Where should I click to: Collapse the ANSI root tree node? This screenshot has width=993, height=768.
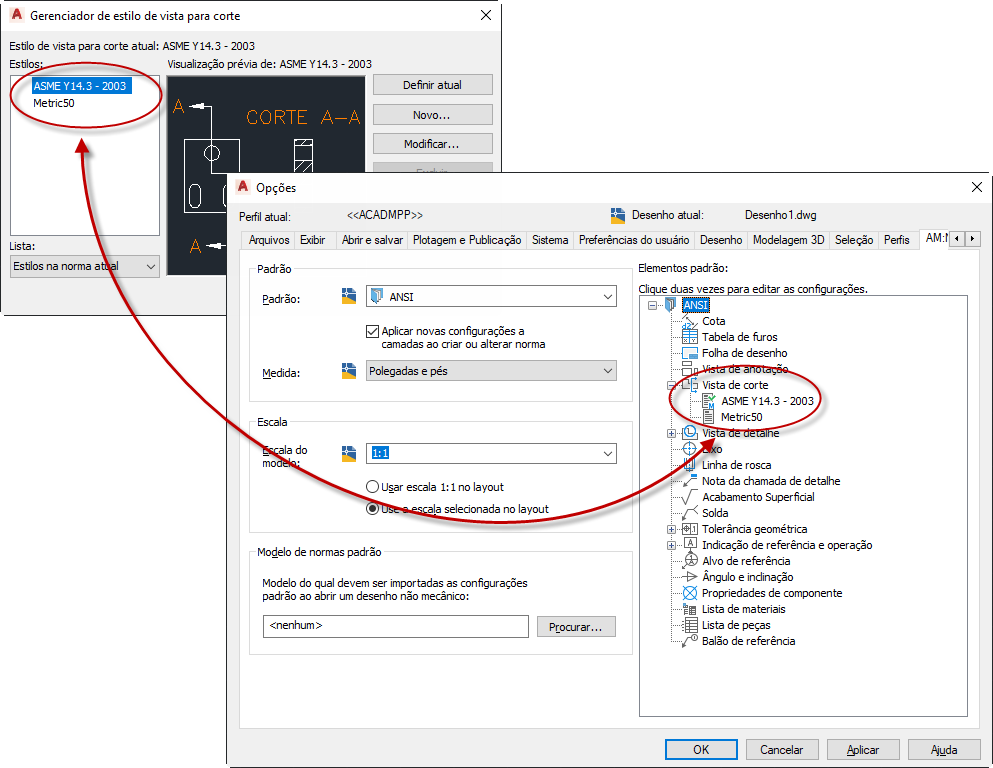[652, 305]
